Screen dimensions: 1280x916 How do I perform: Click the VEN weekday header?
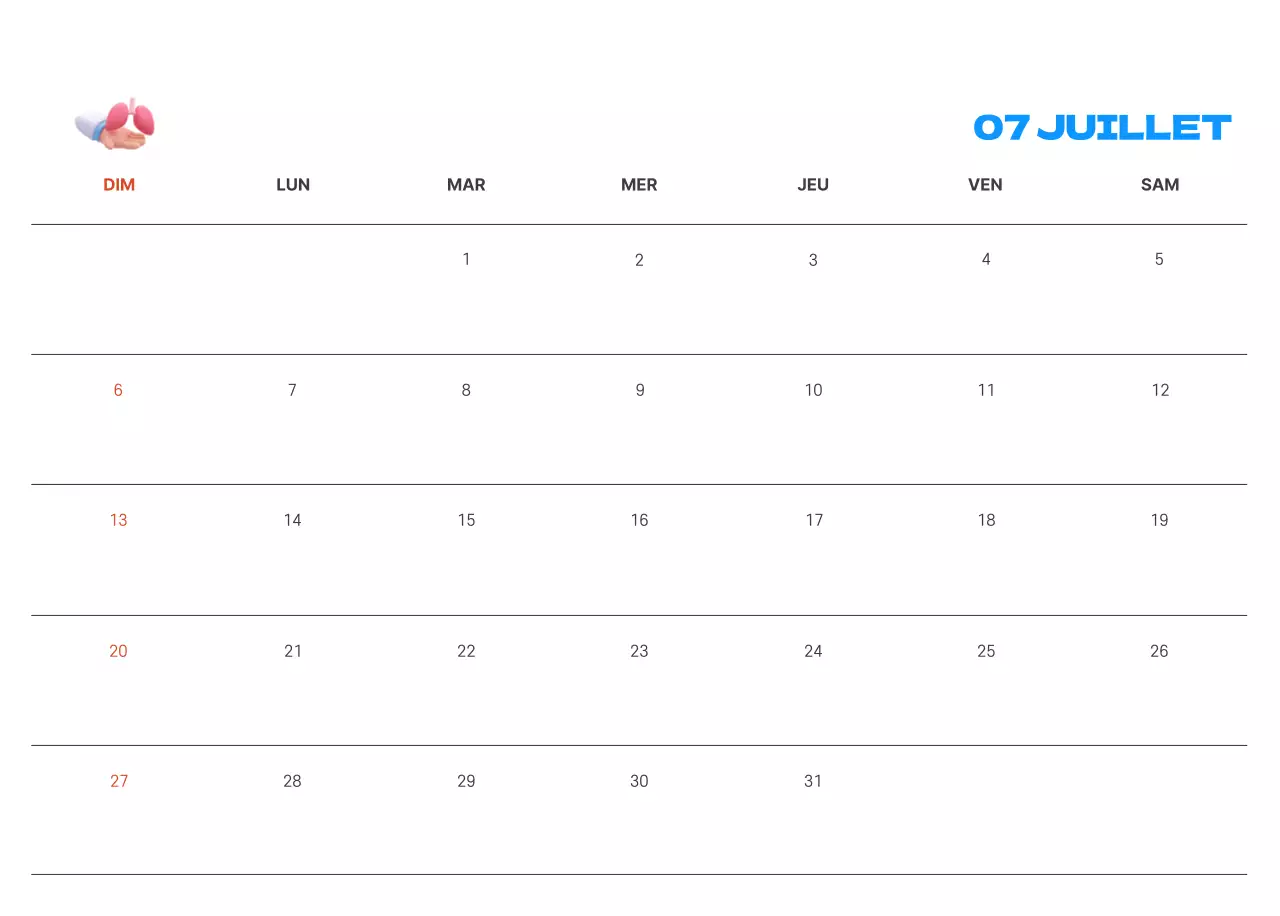click(985, 185)
